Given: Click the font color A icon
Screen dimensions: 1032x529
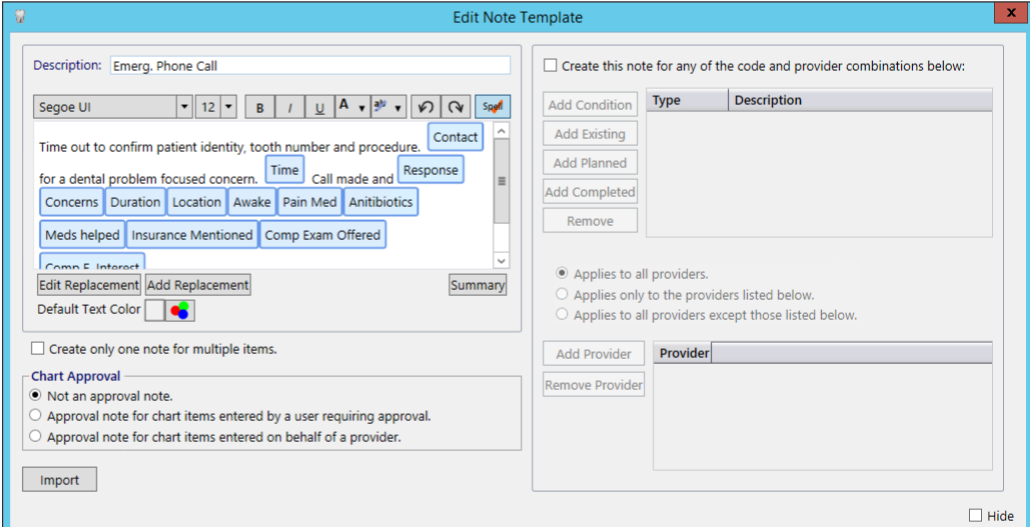Looking at the screenshot, I should click(343, 106).
